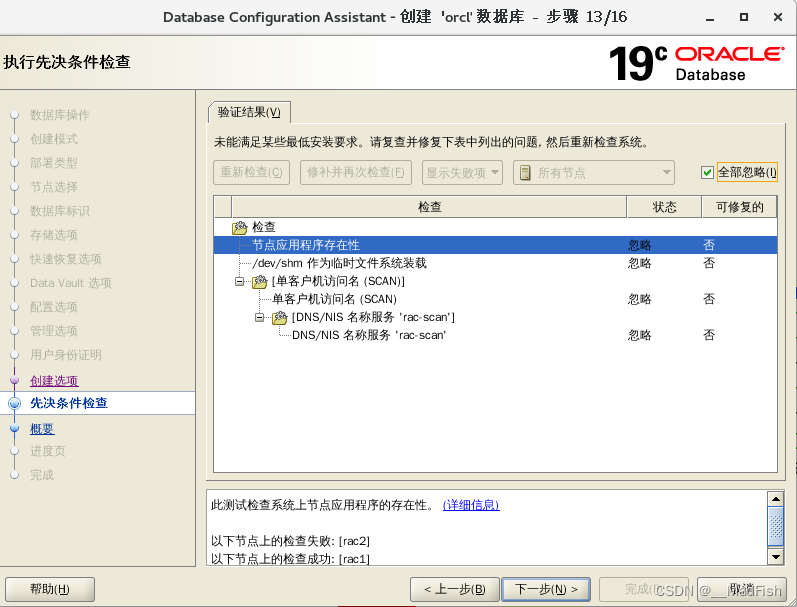This screenshot has width=797, height=607.
Task: Click the disabled 完成 button
Action: click(x=643, y=589)
